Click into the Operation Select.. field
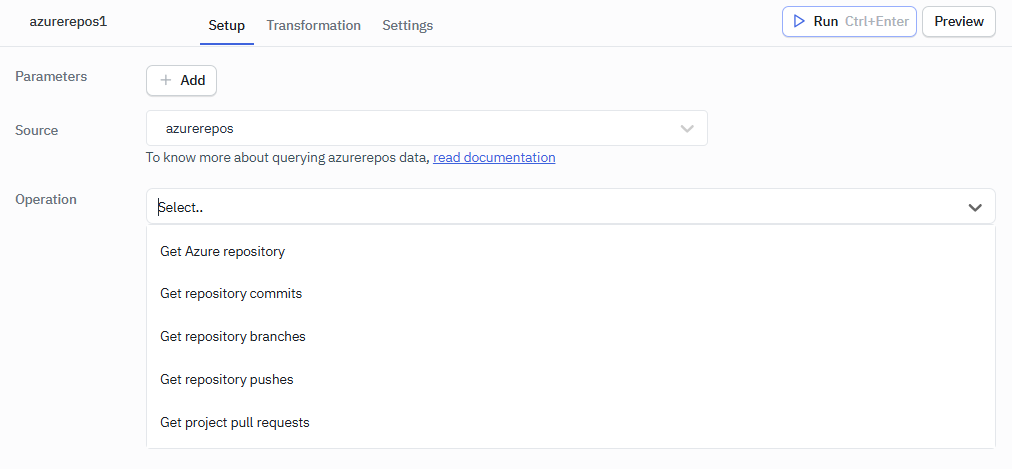This screenshot has width=1012, height=469. click(x=571, y=206)
